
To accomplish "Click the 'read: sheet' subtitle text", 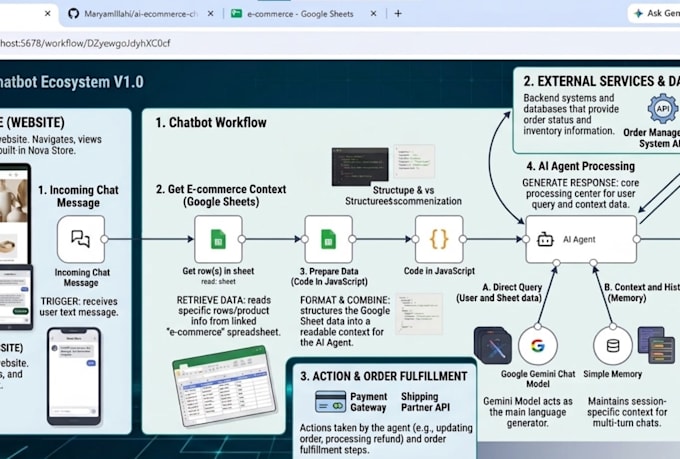I will [x=218, y=282].
